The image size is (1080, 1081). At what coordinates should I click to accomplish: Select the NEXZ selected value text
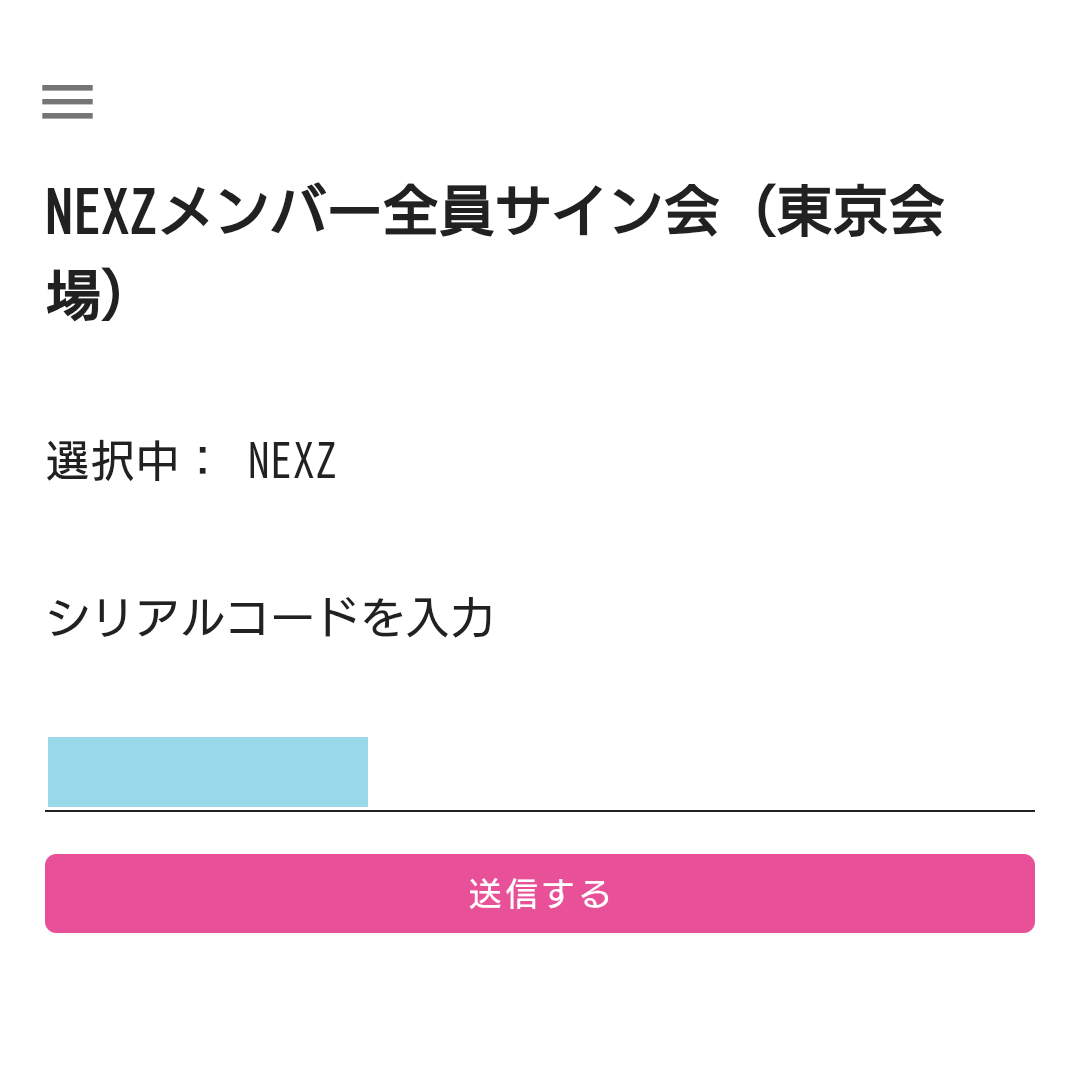pos(292,461)
